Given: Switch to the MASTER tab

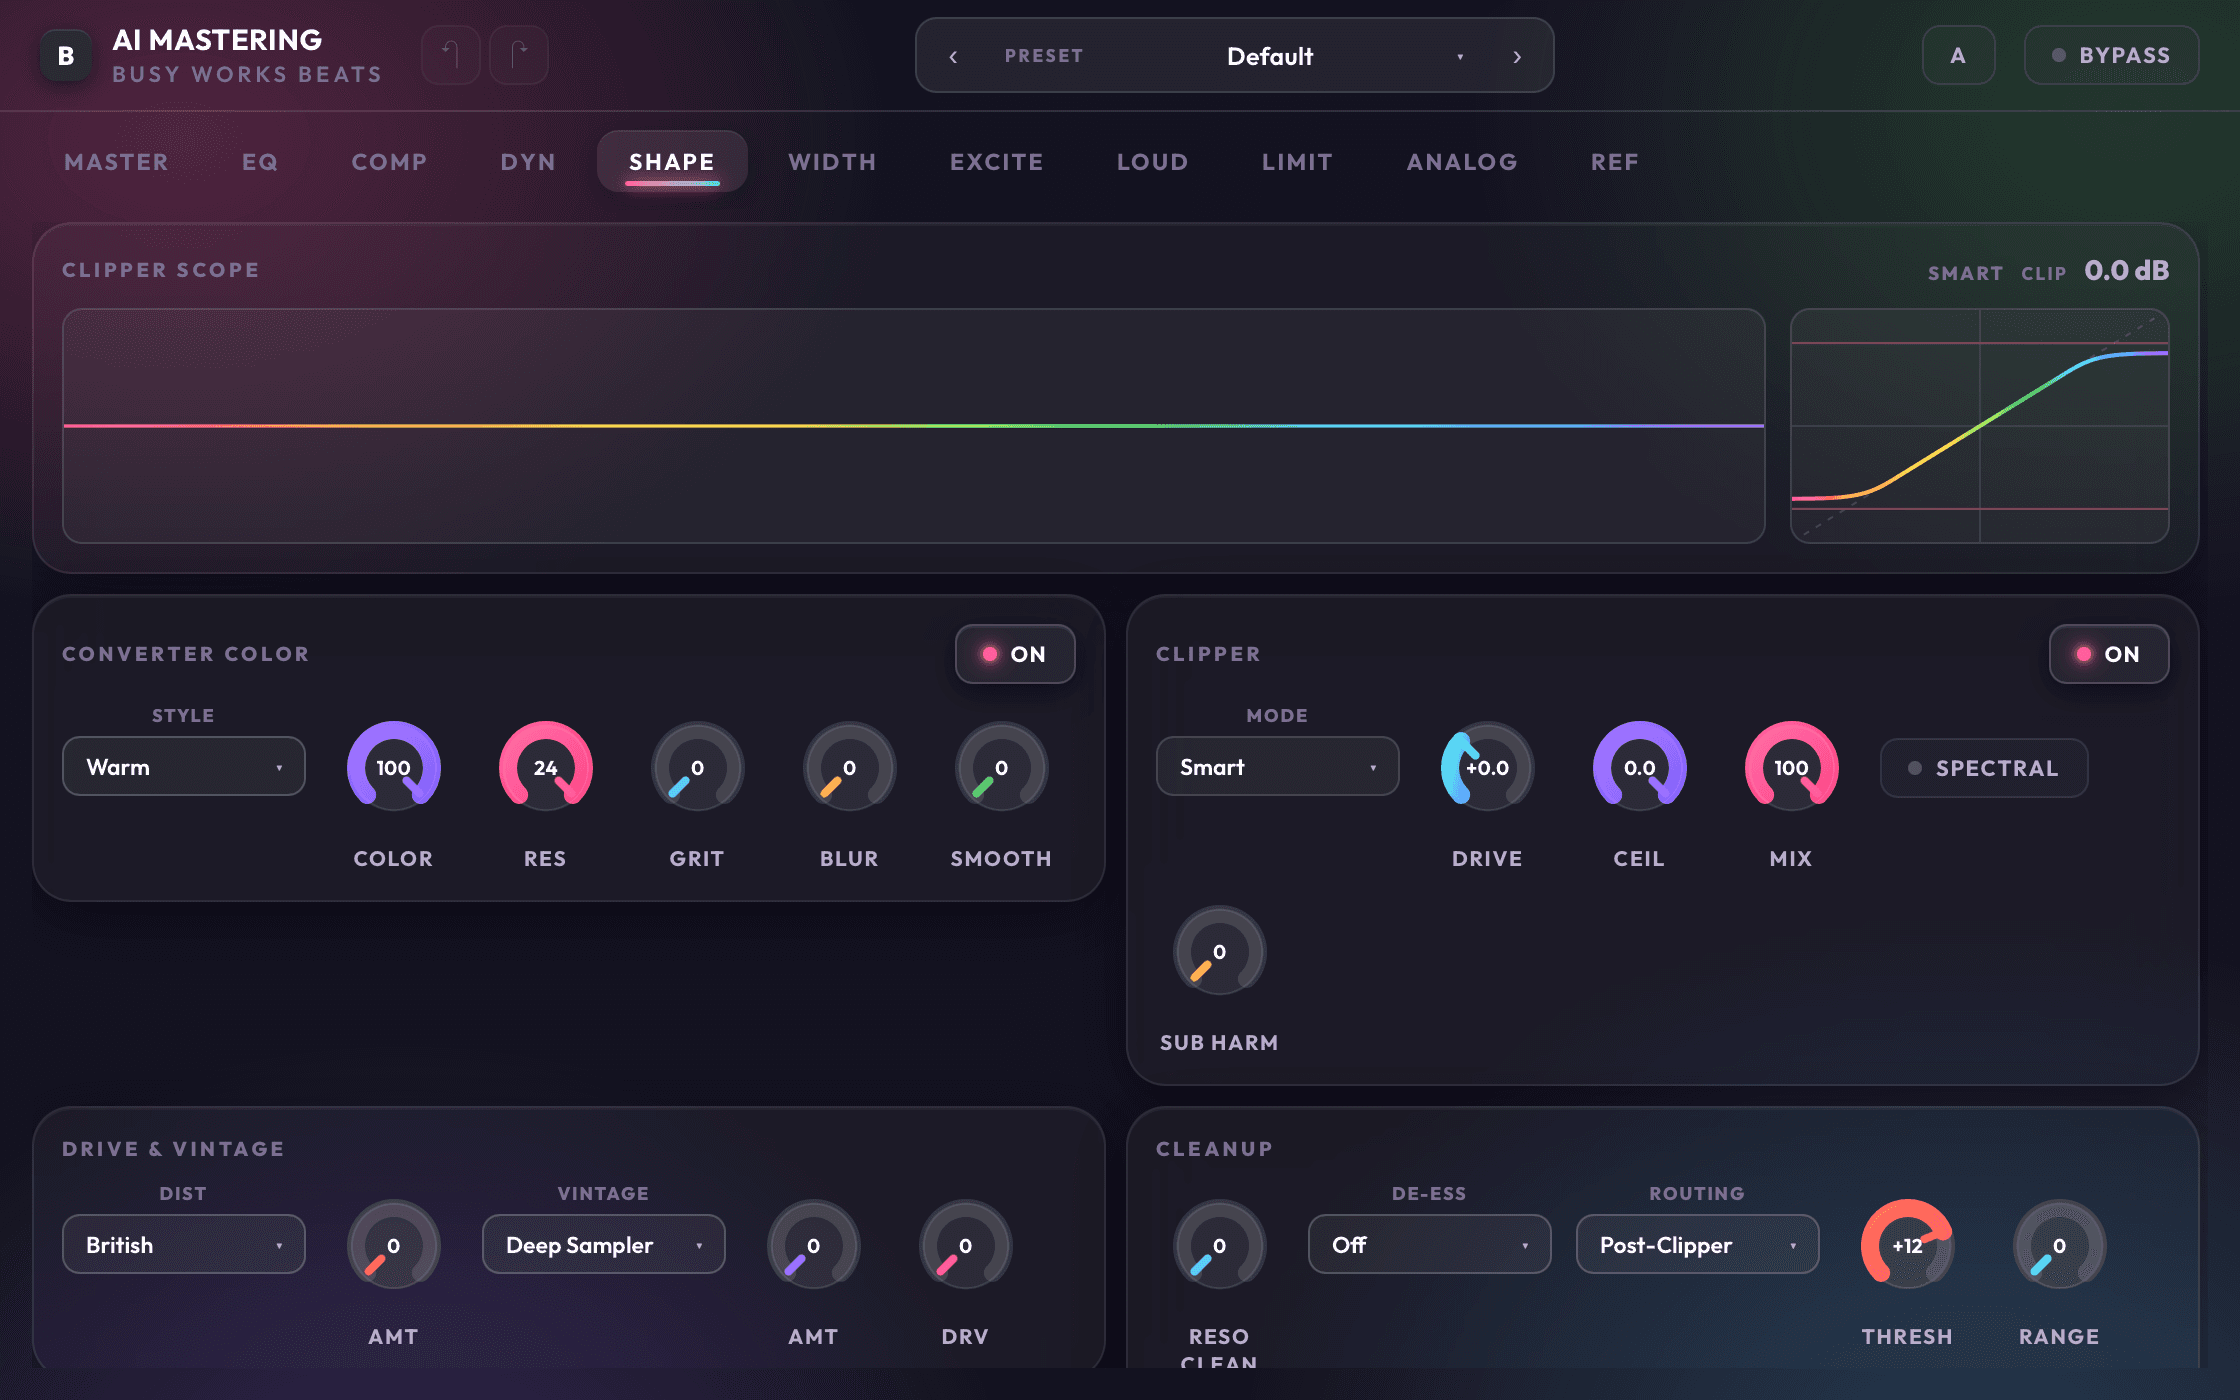Looking at the screenshot, I should pos(117,162).
